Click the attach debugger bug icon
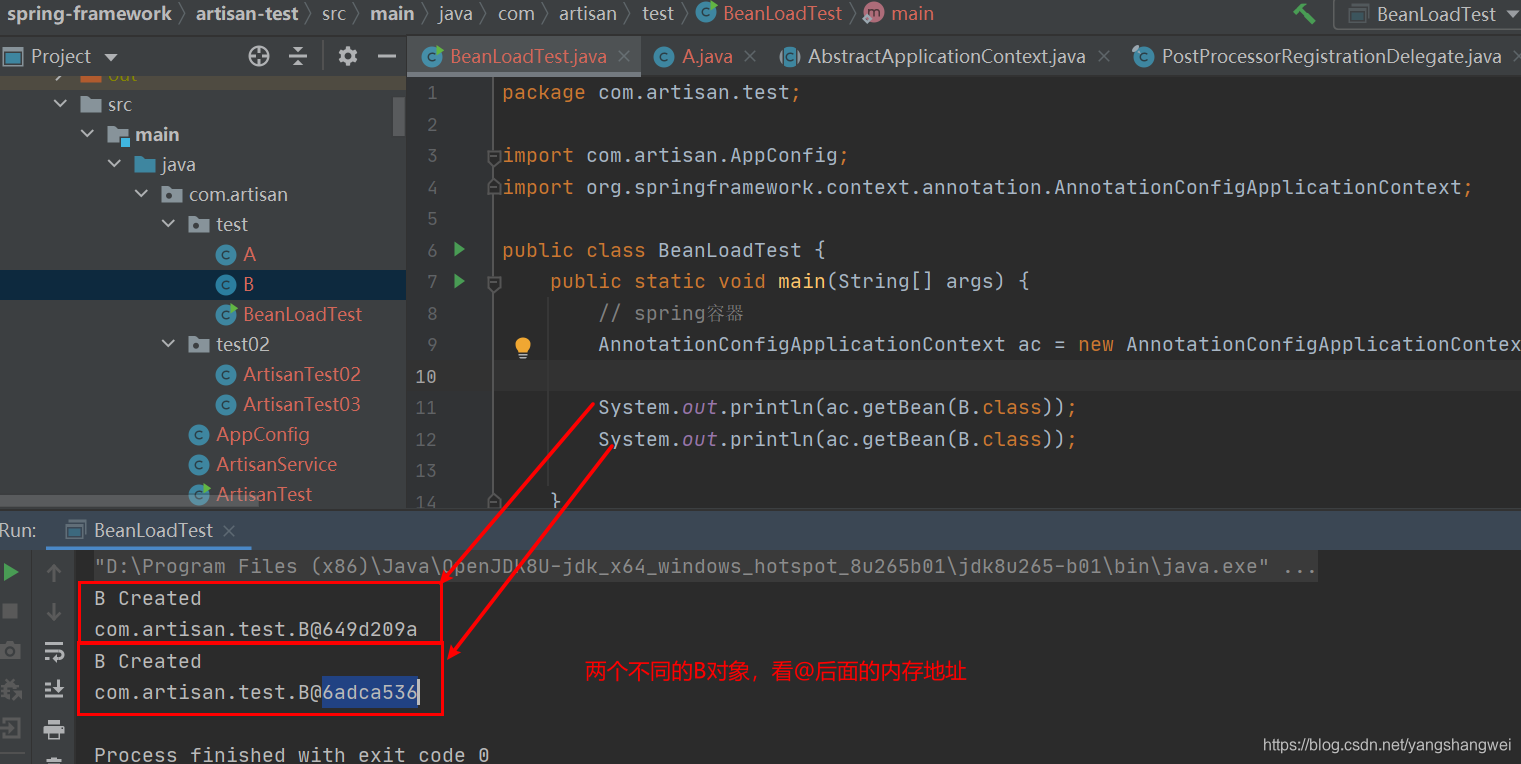 click(11, 690)
